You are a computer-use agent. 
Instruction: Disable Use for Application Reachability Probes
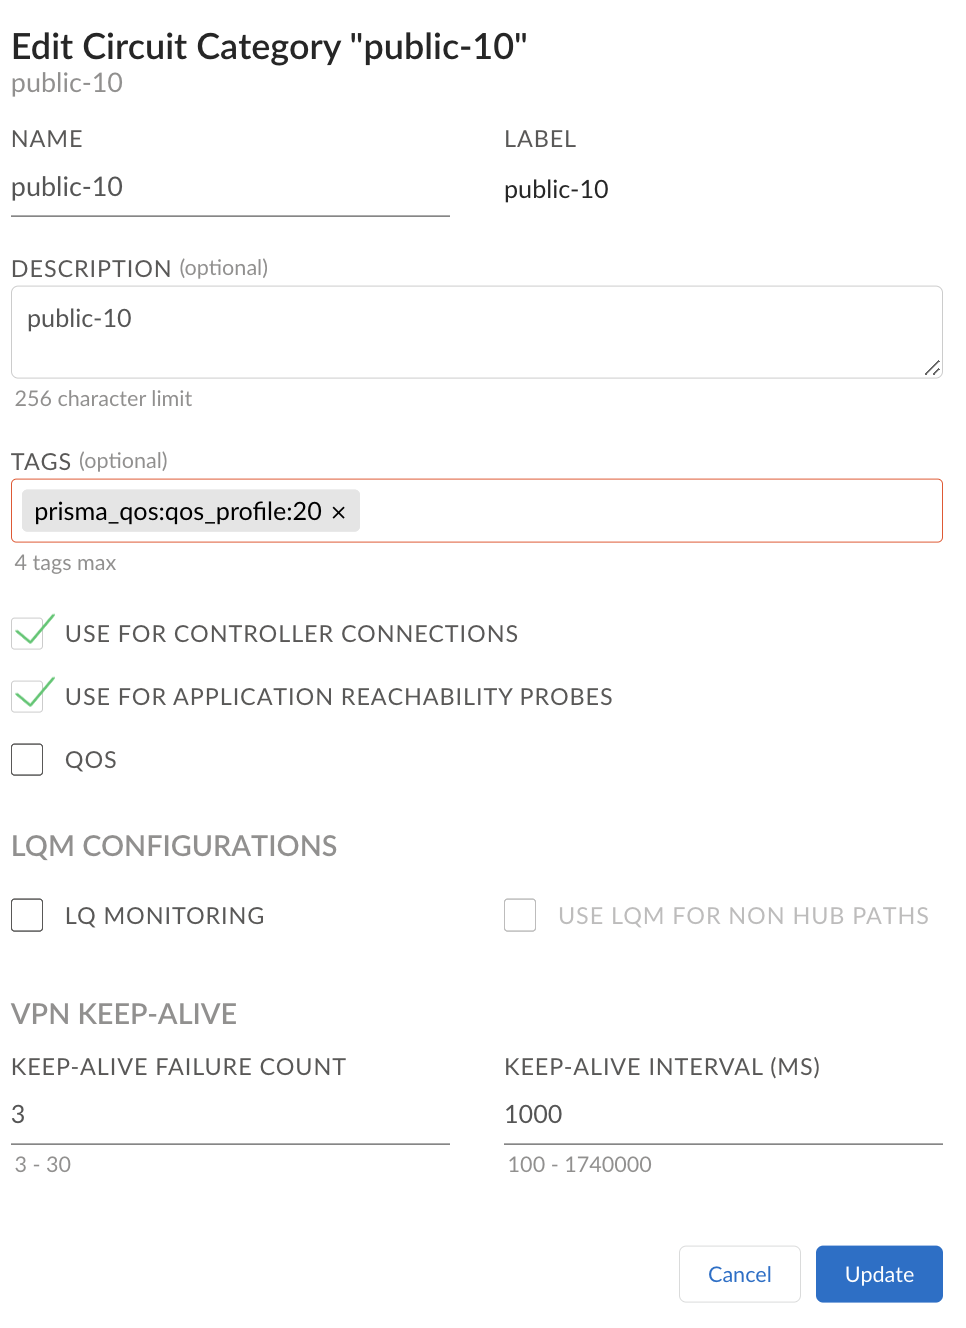[28, 696]
